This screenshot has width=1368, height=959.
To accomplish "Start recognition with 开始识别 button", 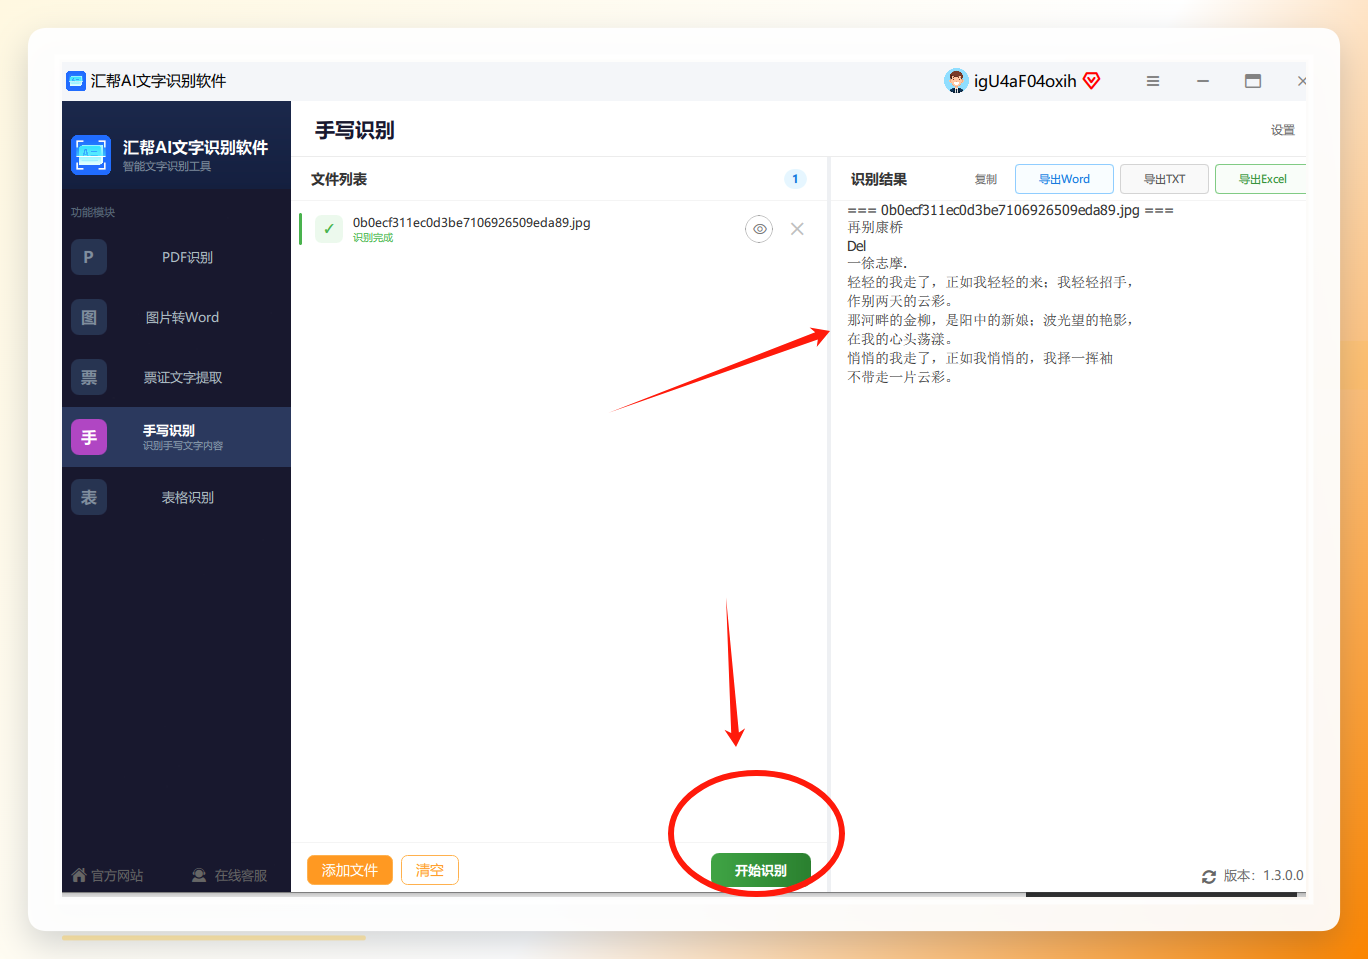I will [760, 870].
